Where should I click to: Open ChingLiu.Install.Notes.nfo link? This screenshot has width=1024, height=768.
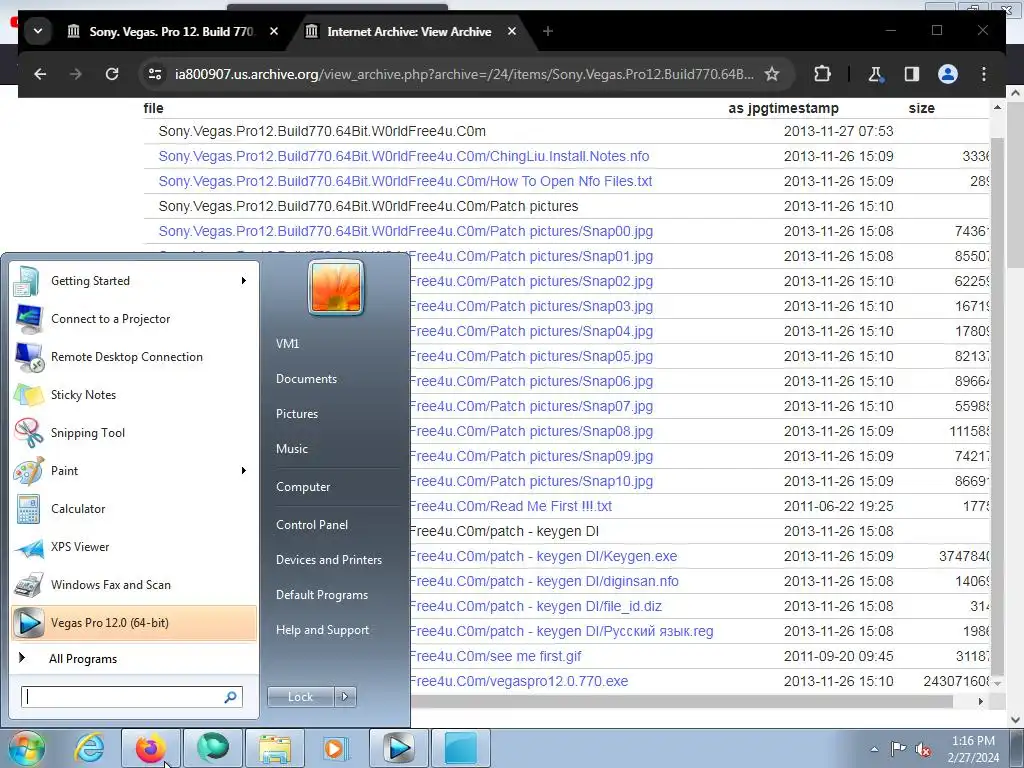404,157
